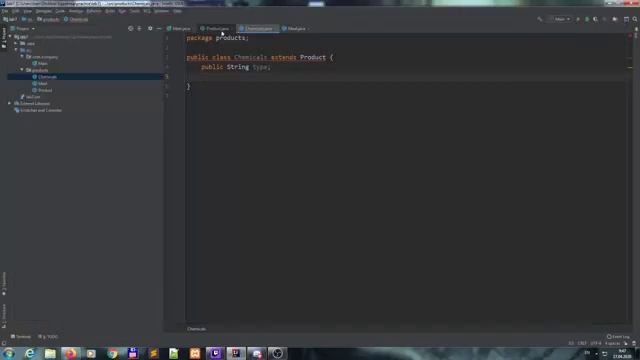Switch to the Product.java editor tab
This screenshot has width=640, height=360.
215,29
